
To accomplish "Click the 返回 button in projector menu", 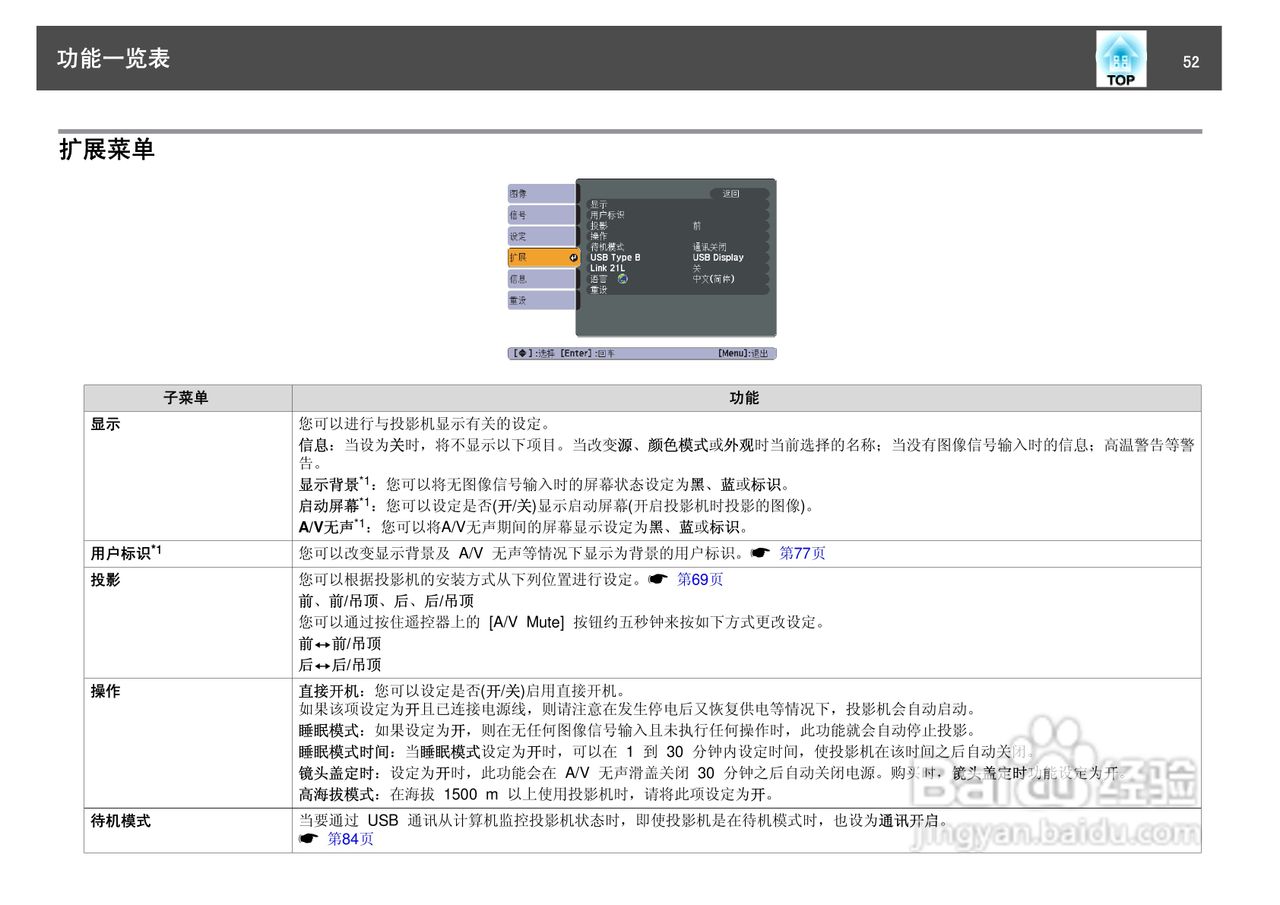I will tap(740, 194).
